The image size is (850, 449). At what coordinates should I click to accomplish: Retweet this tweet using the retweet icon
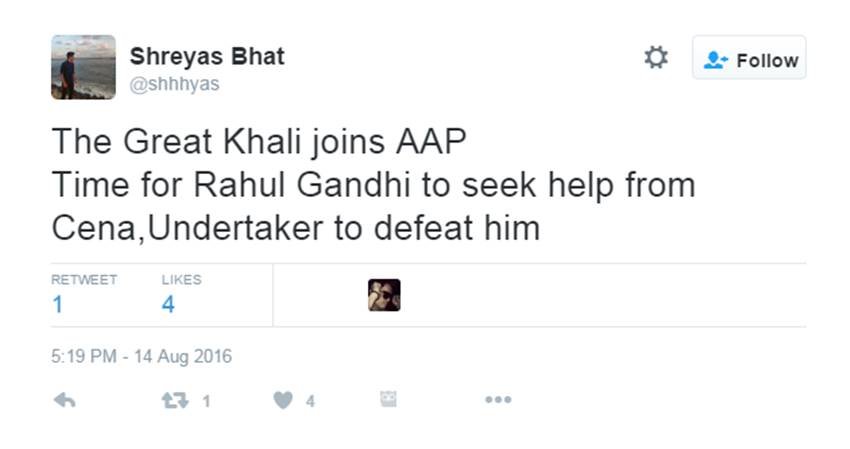point(174,400)
